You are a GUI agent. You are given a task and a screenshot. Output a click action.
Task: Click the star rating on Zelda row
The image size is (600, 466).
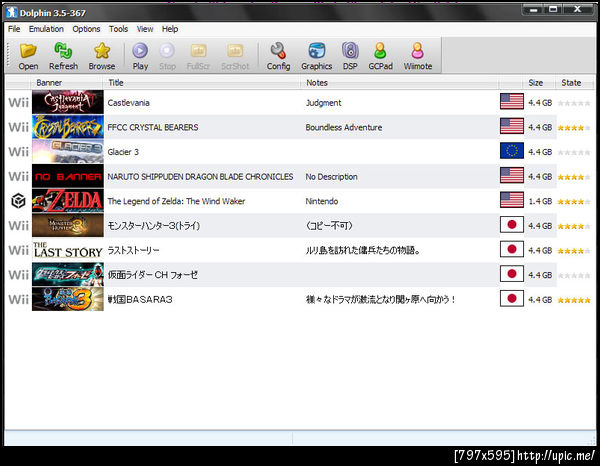574,202
